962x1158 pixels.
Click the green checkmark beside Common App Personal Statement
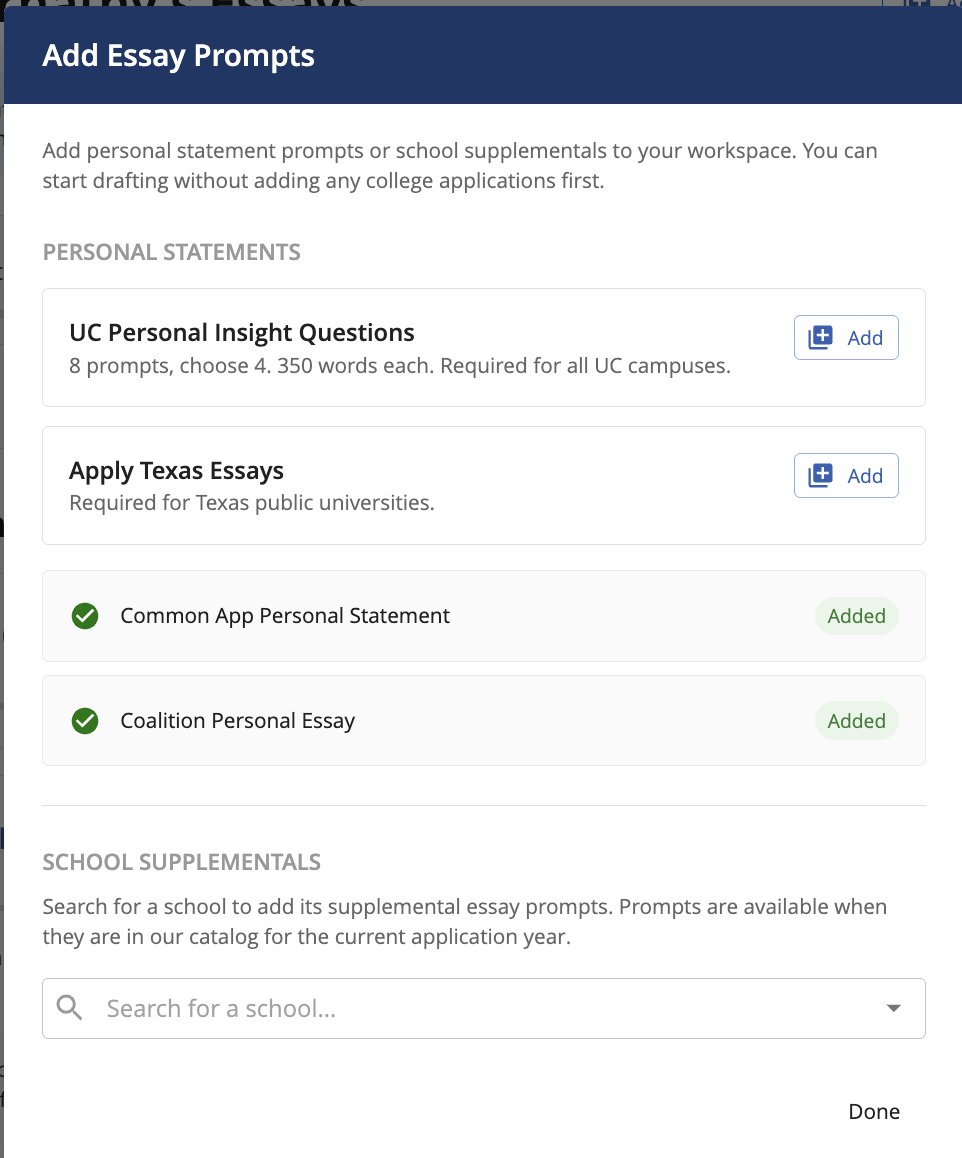[x=85, y=616]
